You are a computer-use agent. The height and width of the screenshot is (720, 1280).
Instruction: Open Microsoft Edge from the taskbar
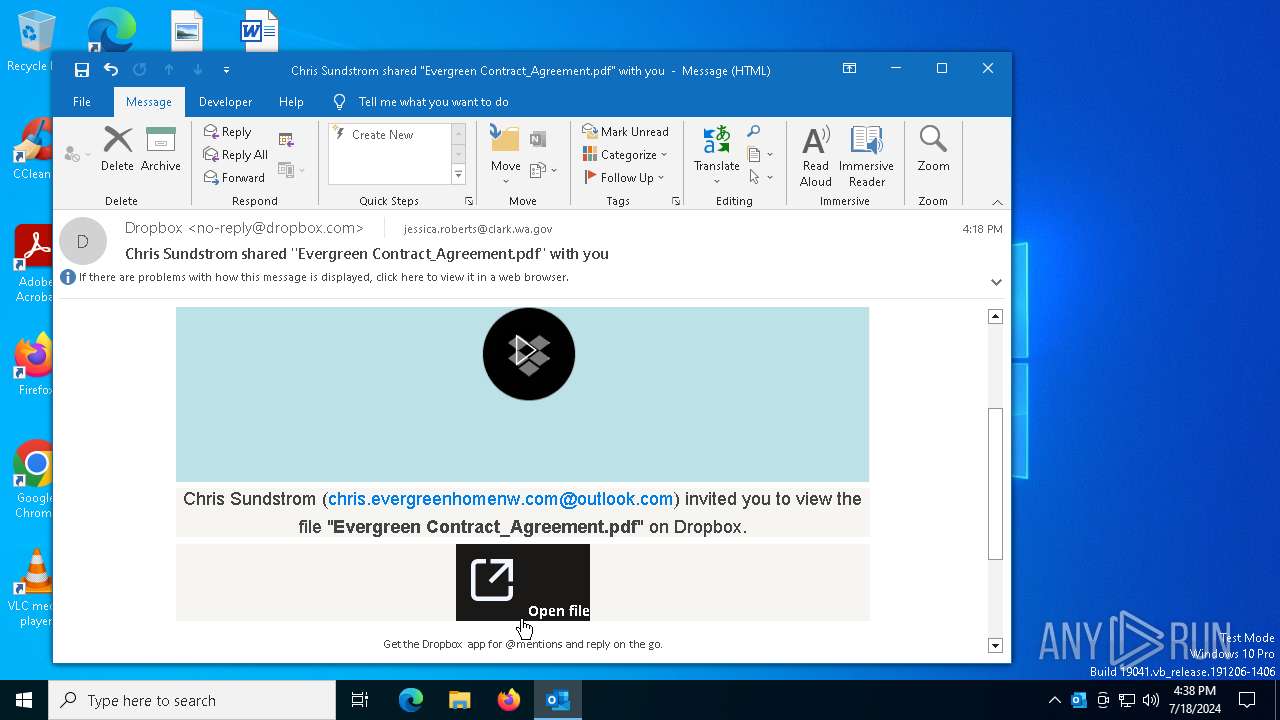pyautogui.click(x=411, y=700)
